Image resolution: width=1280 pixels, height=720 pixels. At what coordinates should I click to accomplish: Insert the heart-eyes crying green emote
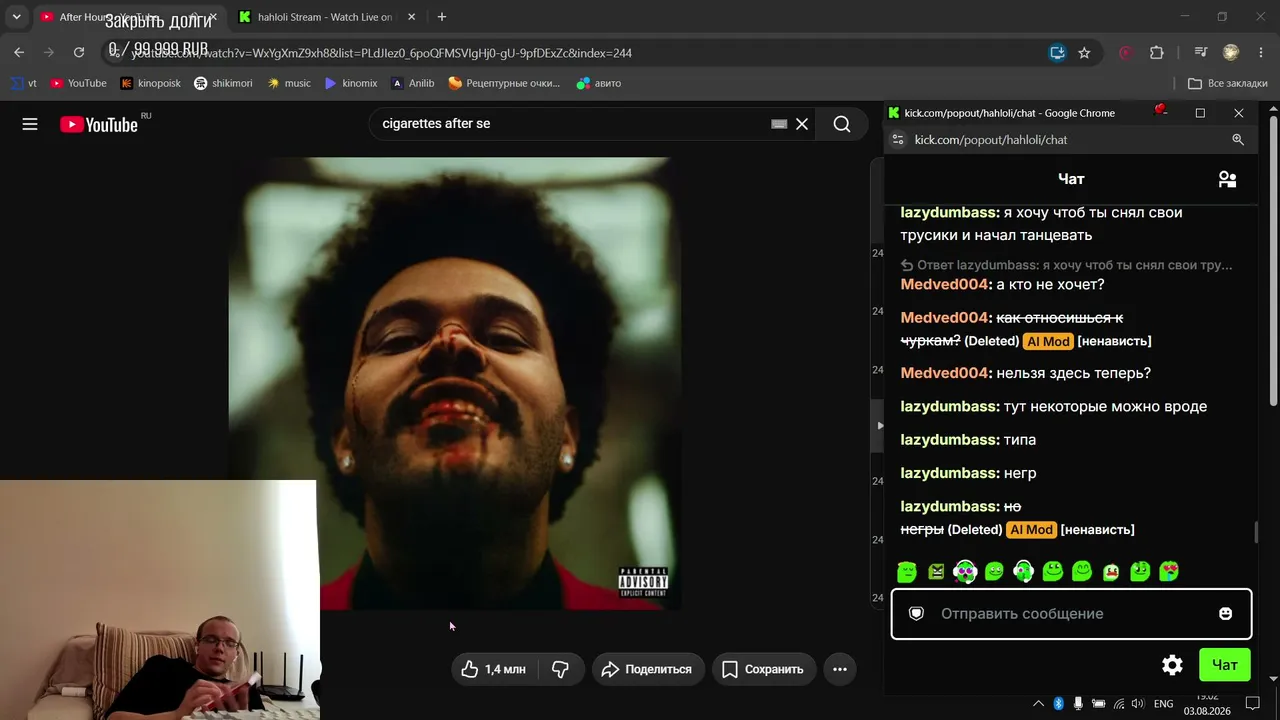coord(1169,571)
